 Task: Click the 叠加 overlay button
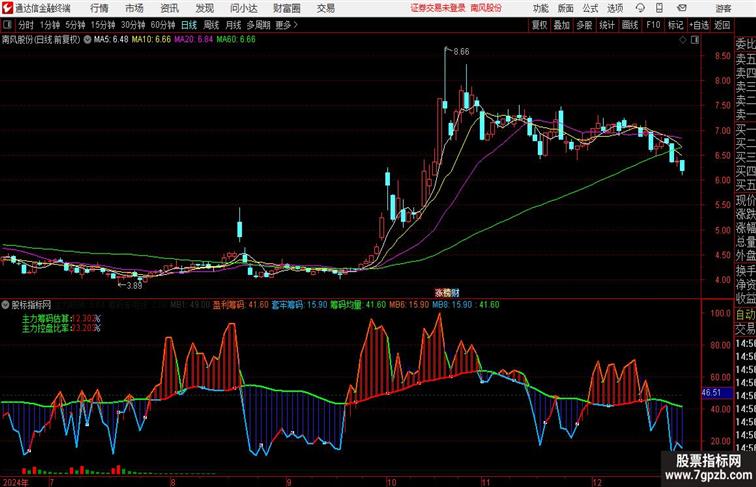(561, 25)
